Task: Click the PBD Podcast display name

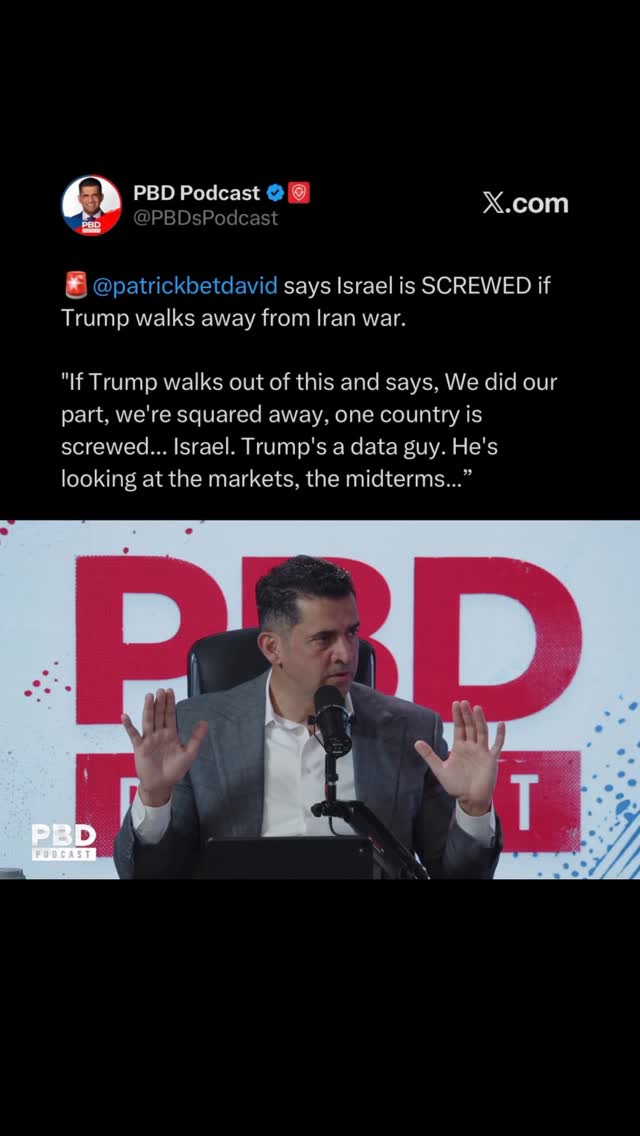Action: point(196,193)
